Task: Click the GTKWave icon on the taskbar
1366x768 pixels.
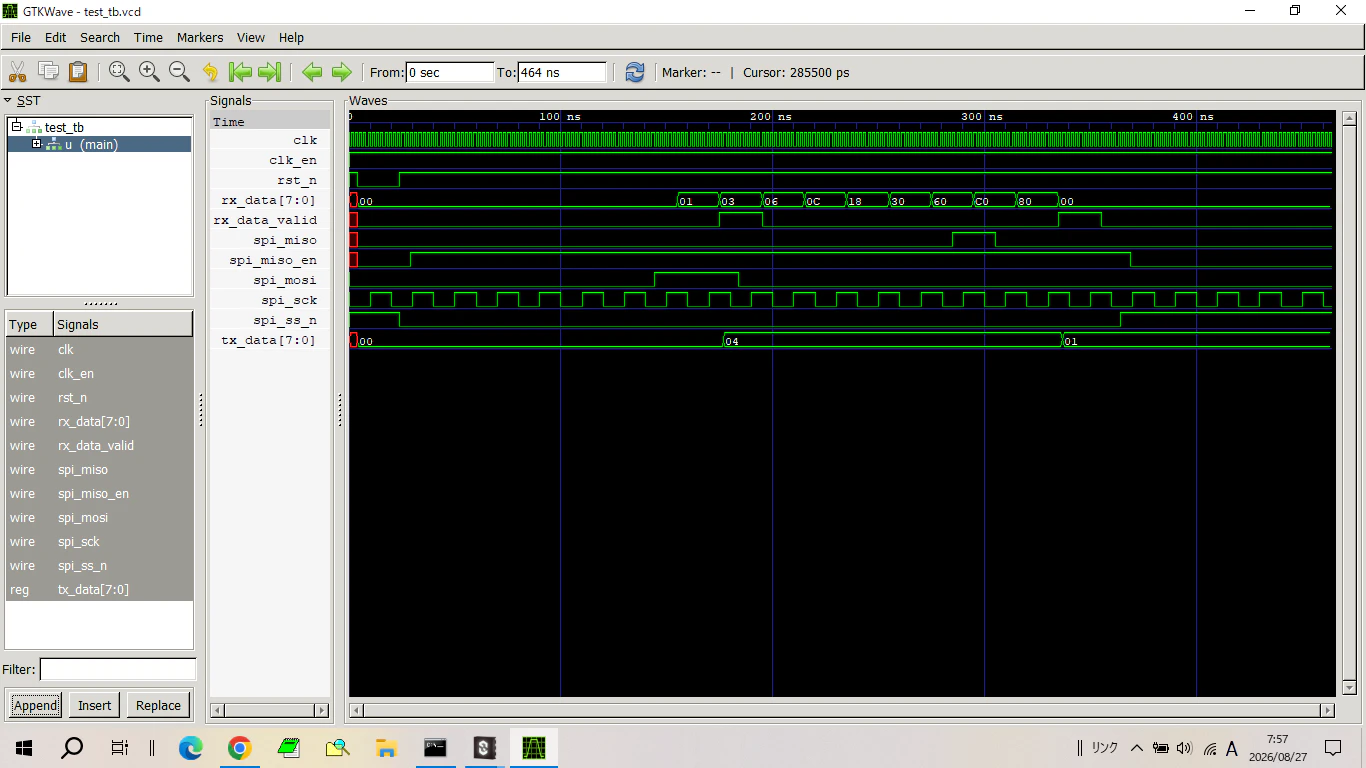Action: [534, 748]
